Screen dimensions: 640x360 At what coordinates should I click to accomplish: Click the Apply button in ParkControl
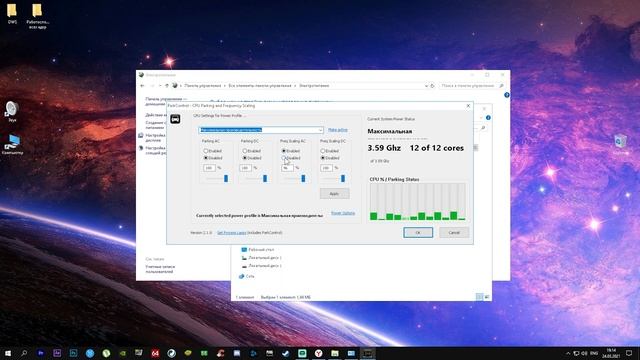[334, 193]
